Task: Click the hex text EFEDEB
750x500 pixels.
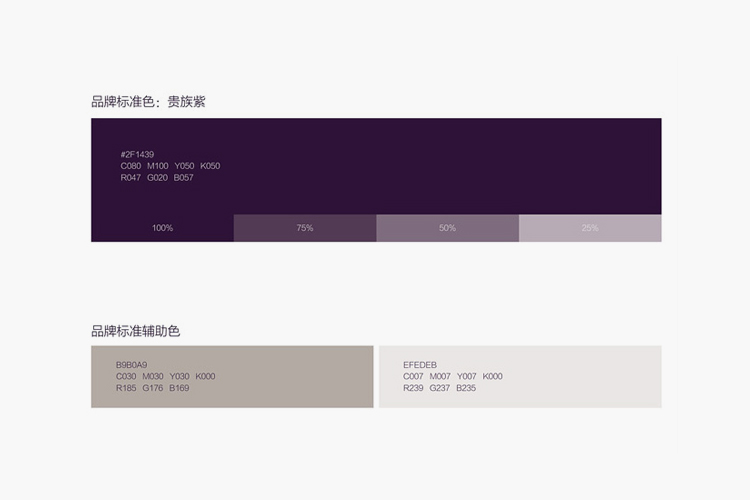Action: point(420,365)
